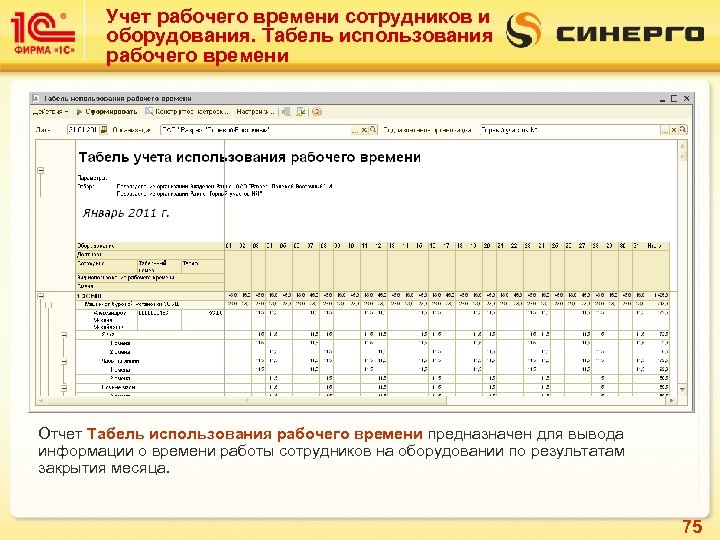Click the employee name cell in the table
This screenshot has width=720, height=540.
(107, 320)
